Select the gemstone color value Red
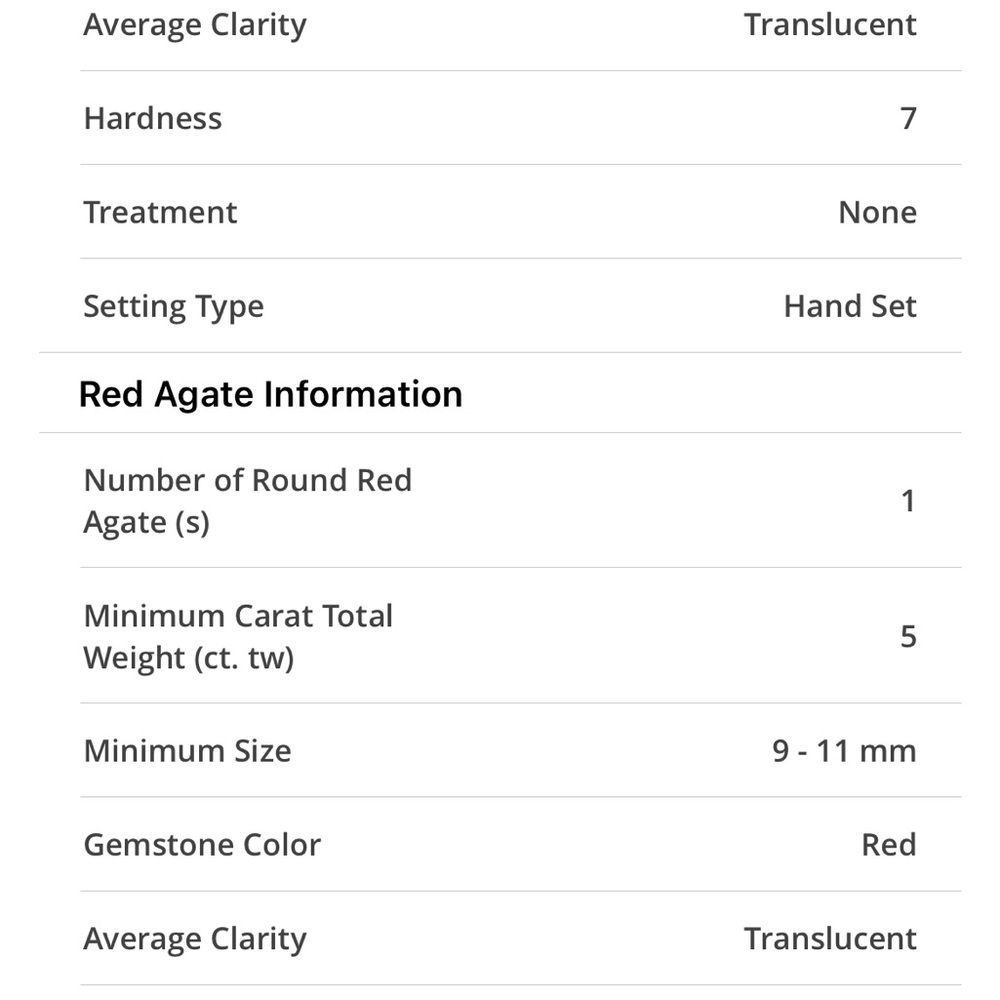This screenshot has height=1000, width=1000. pyautogui.click(x=889, y=844)
